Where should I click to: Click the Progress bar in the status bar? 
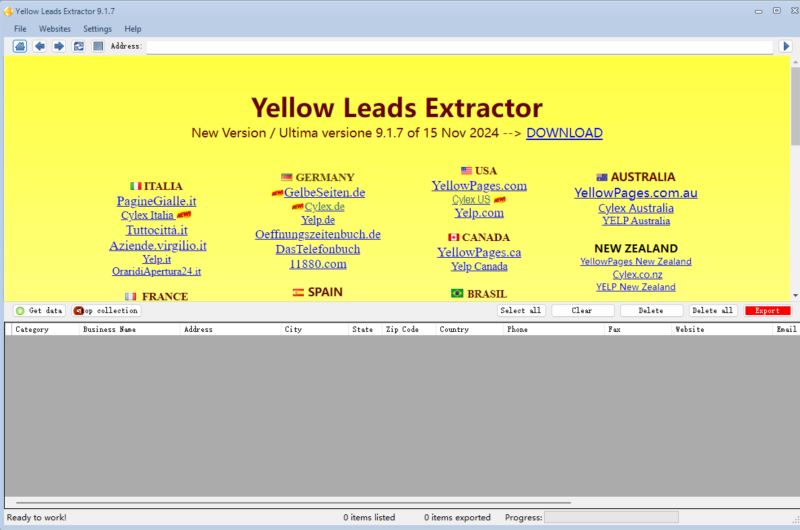pyautogui.click(x=611, y=517)
